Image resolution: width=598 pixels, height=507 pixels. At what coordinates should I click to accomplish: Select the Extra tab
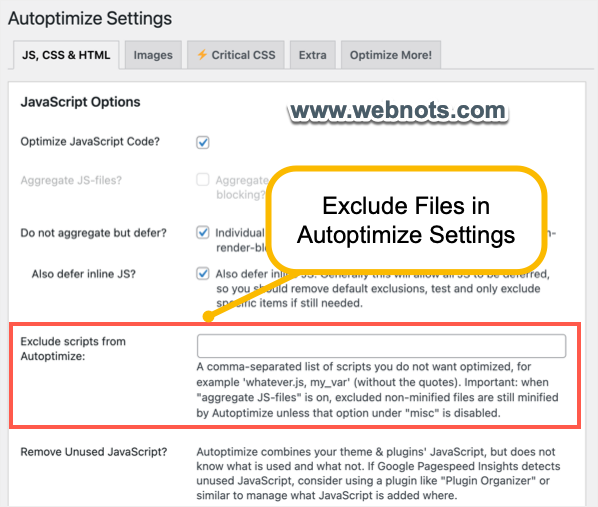pos(313,55)
